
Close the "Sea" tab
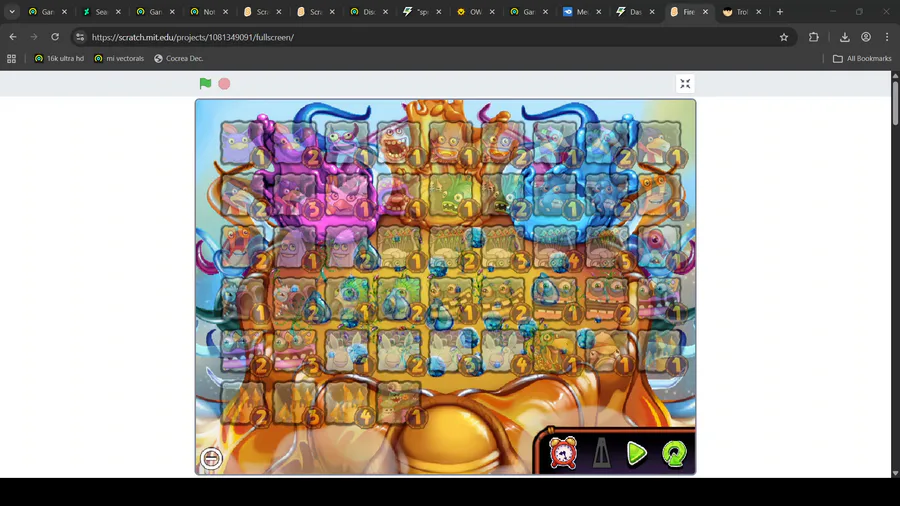pos(118,11)
